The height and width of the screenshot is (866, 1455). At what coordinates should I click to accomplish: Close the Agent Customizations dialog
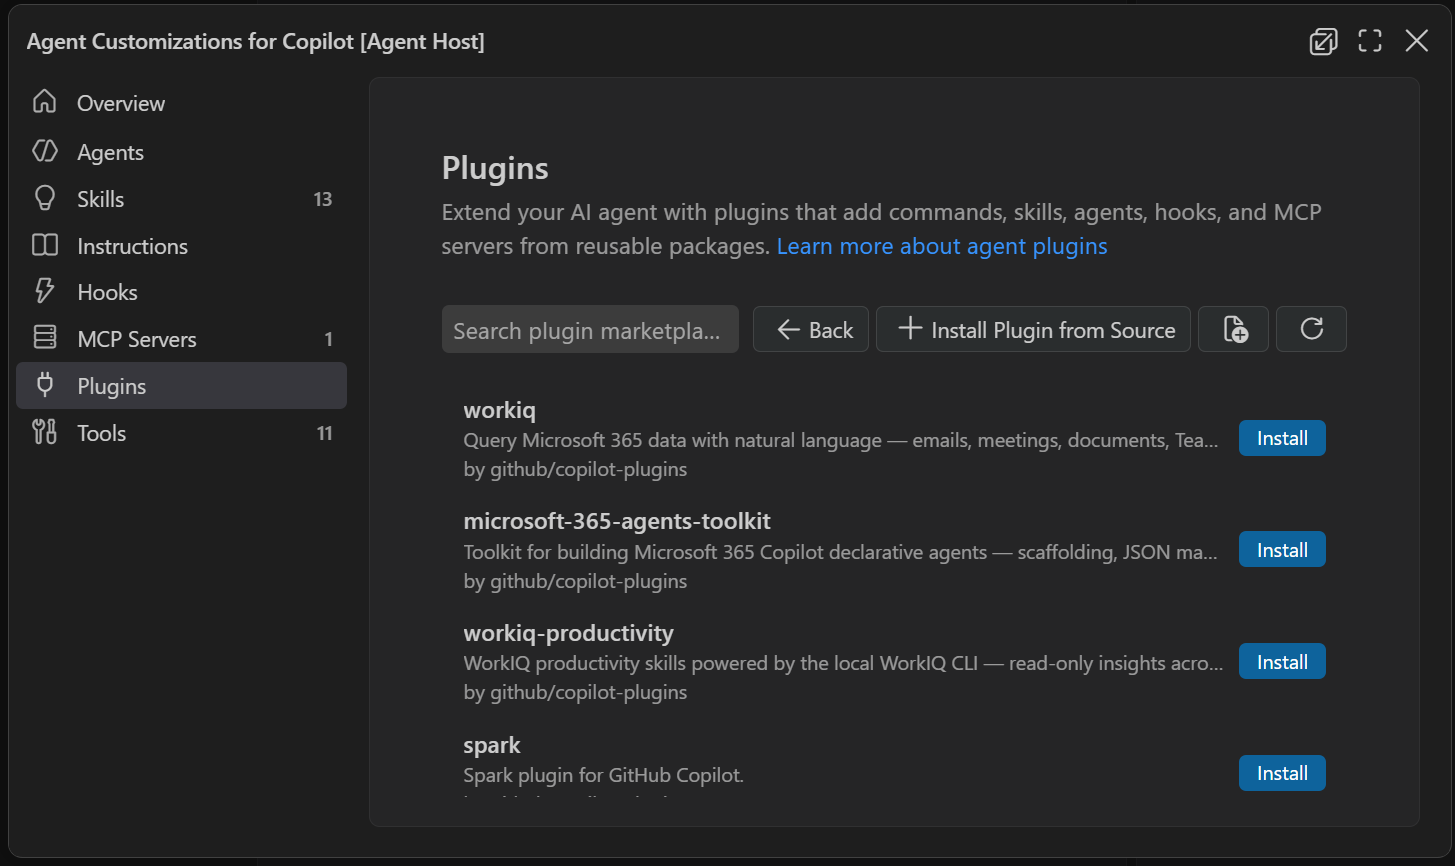[1417, 41]
